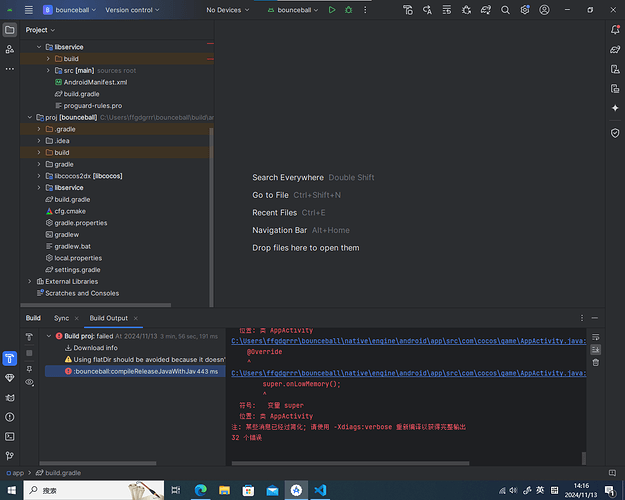This screenshot has height=500, width=625.
Task: Click Download info entry
Action: point(91,348)
